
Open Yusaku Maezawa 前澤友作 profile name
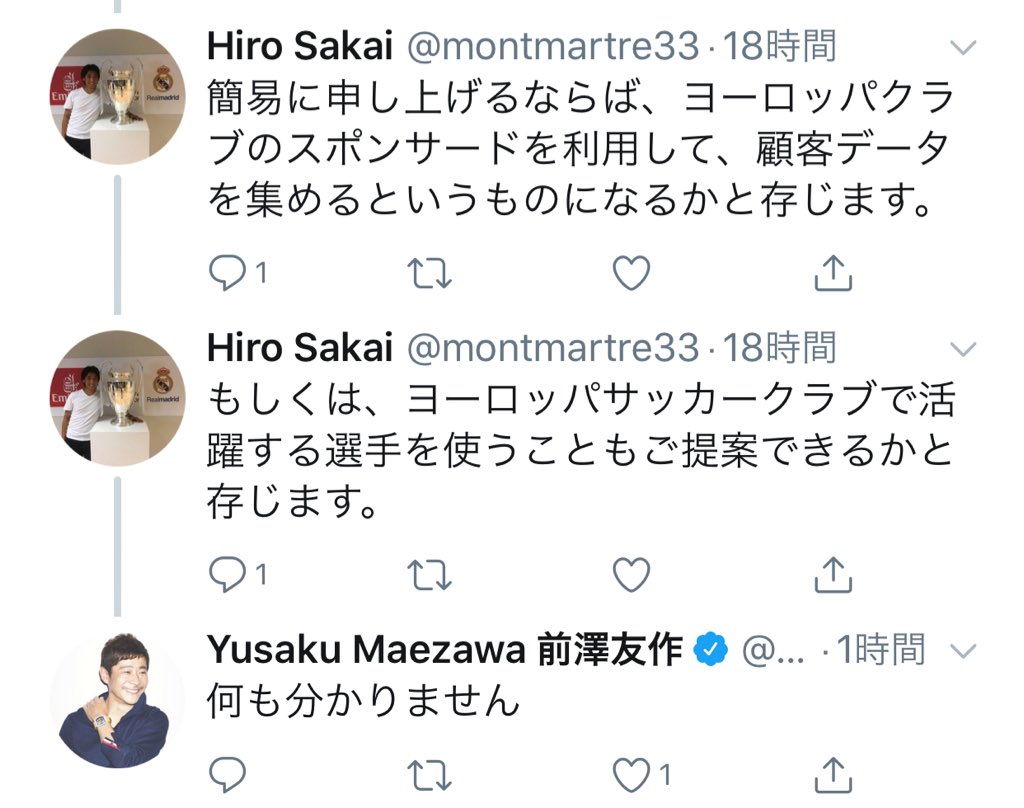(444, 650)
